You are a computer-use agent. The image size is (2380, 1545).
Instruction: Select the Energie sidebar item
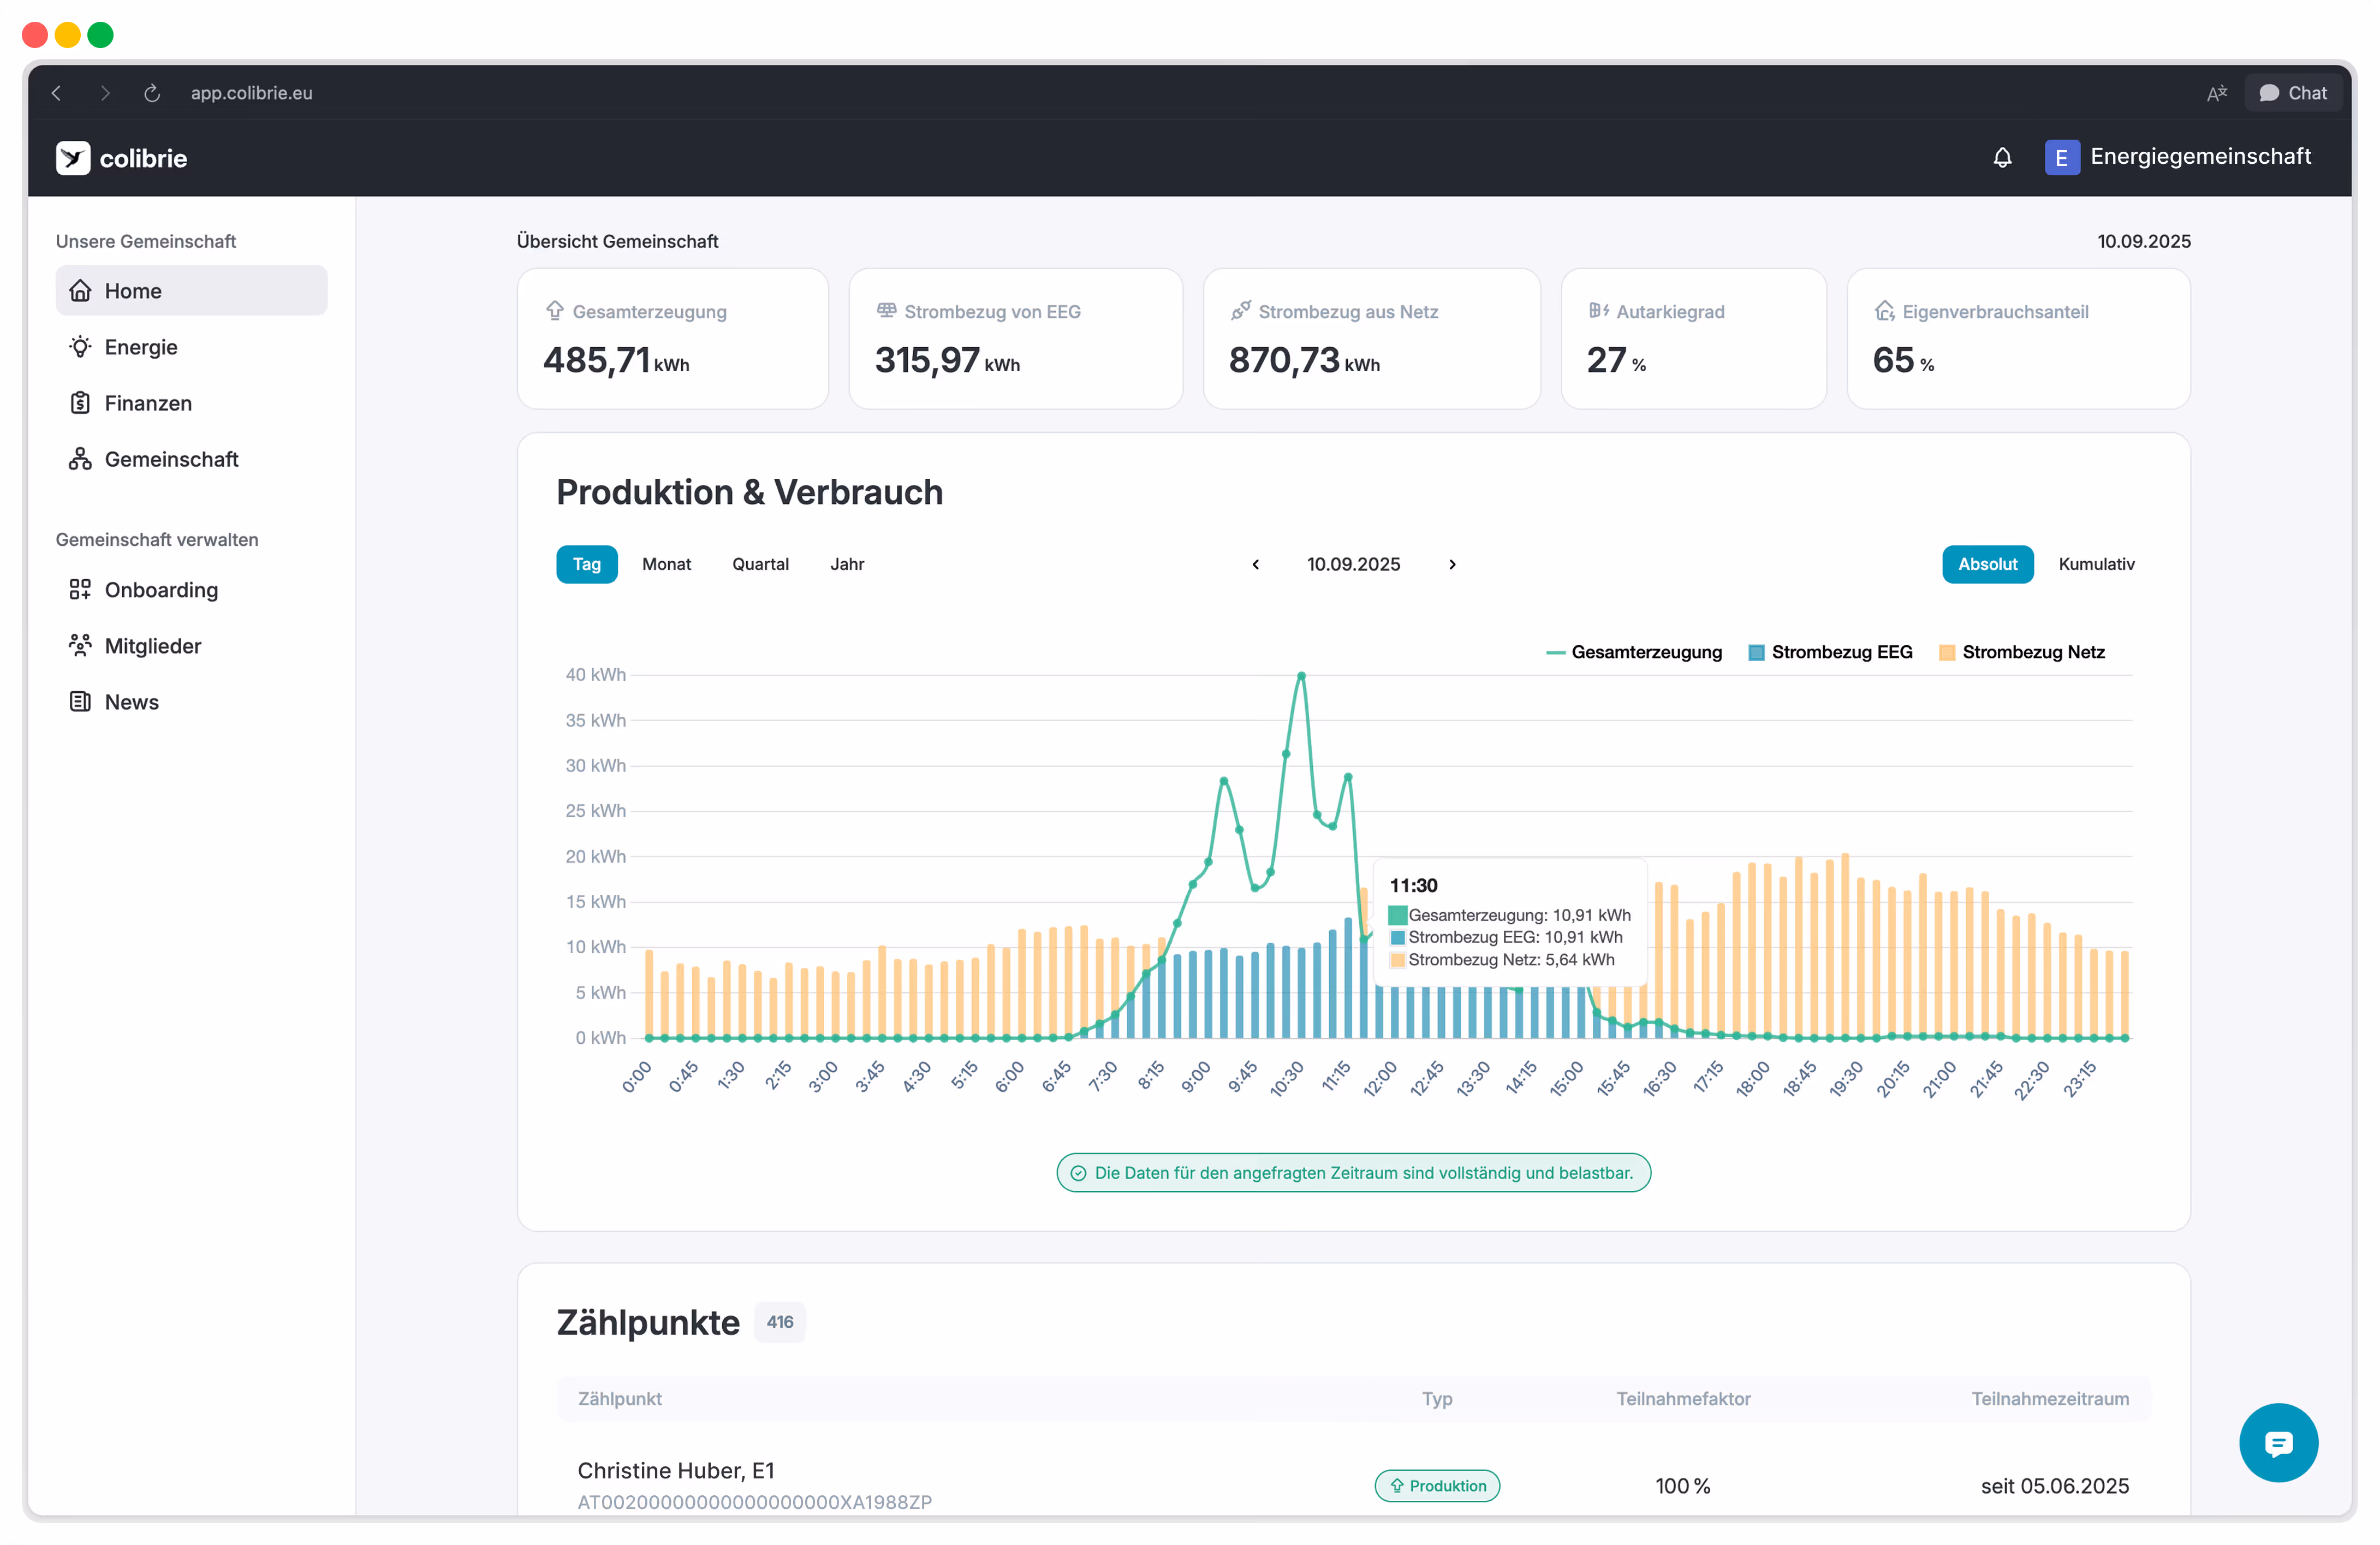(x=140, y=346)
